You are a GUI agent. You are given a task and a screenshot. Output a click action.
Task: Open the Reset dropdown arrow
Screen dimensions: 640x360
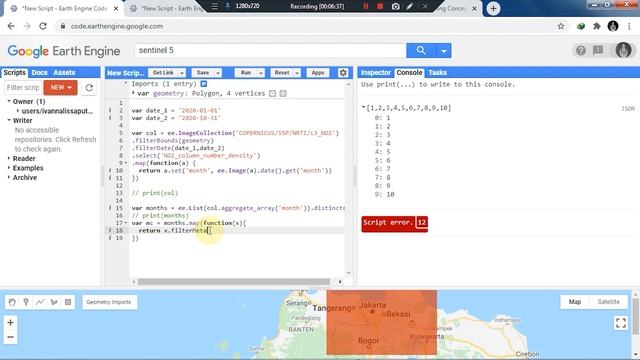pyautogui.click(x=297, y=73)
